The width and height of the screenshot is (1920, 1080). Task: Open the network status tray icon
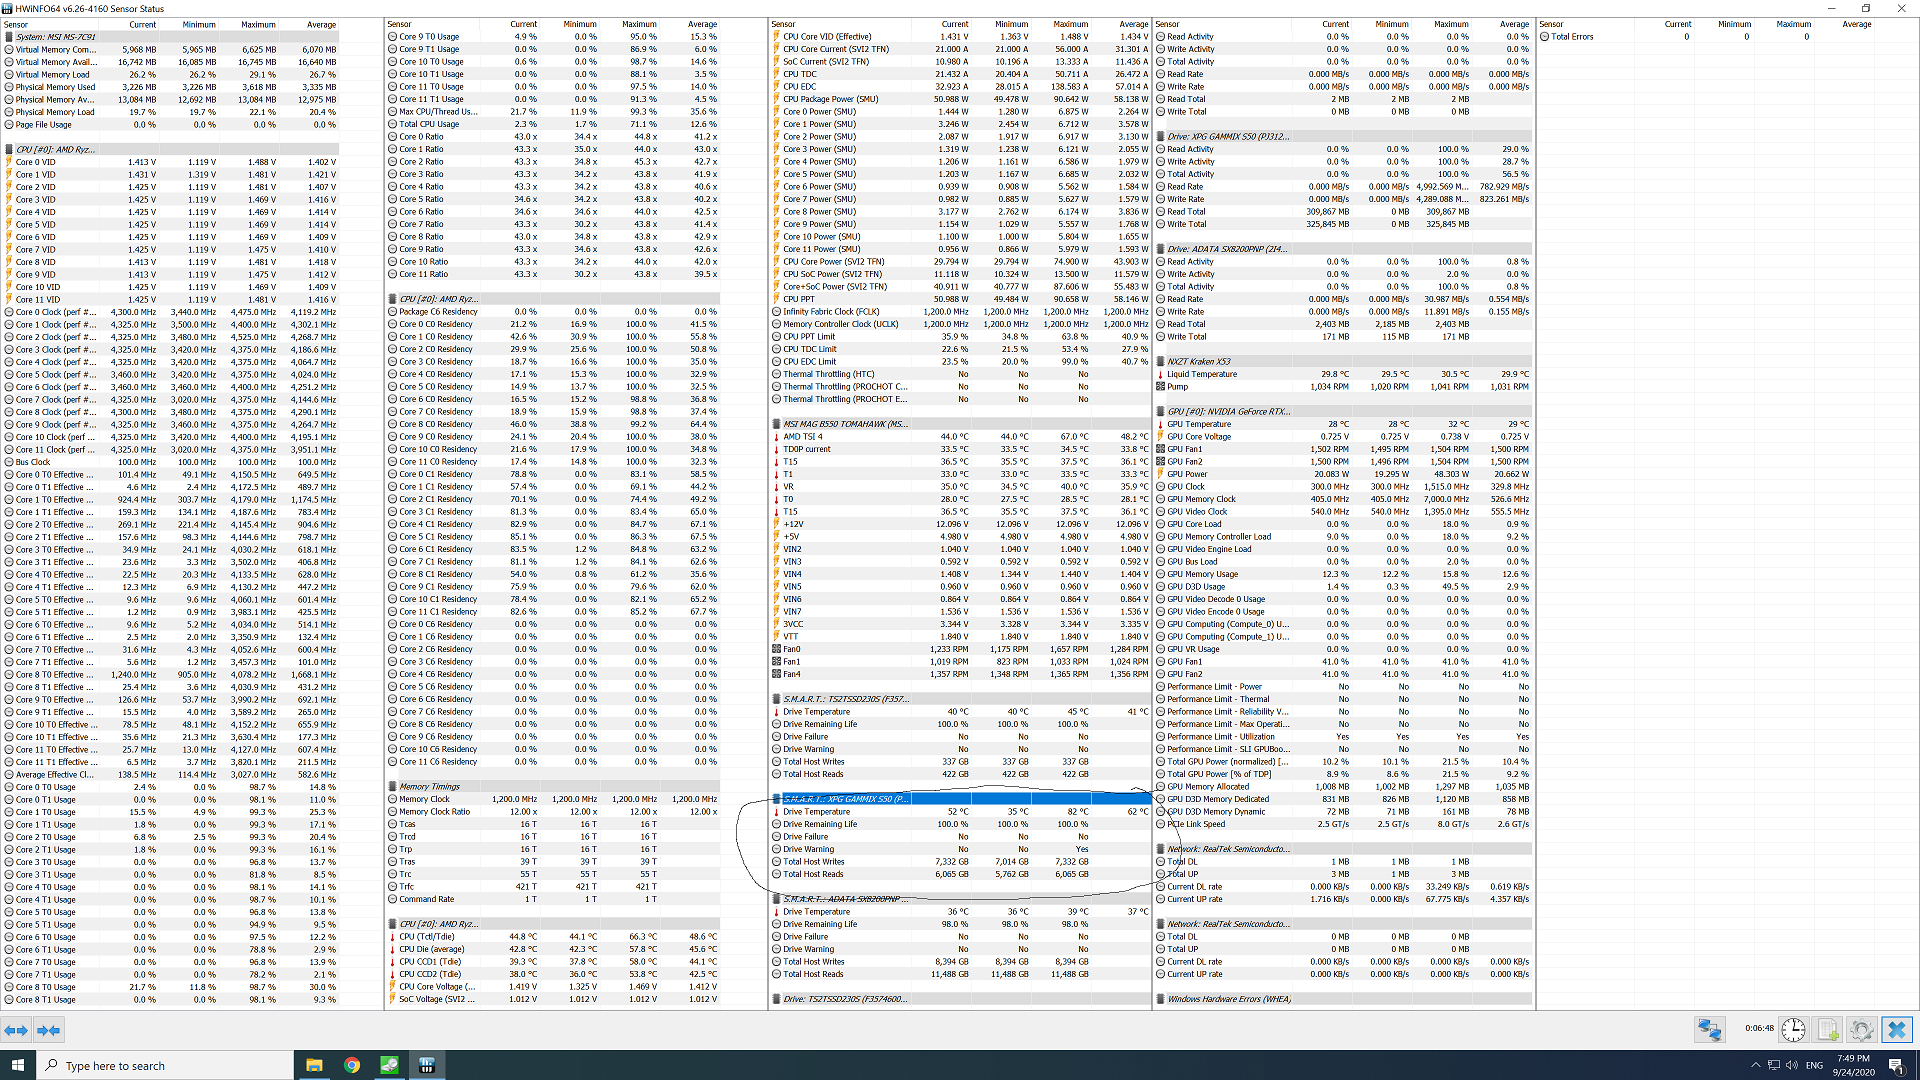coord(1773,1065)
